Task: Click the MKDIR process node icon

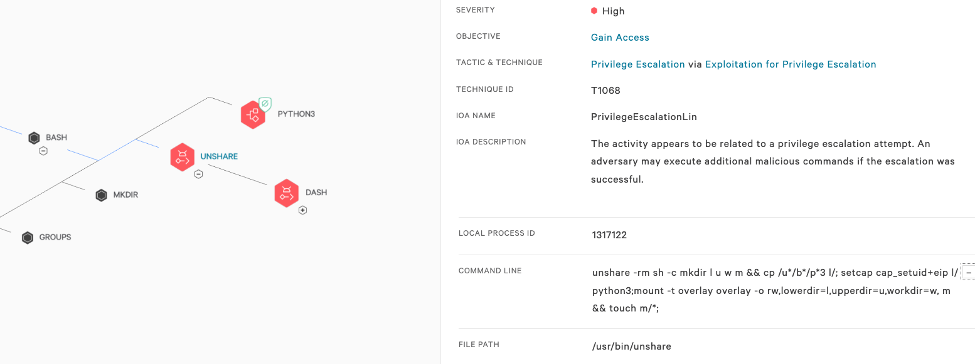Action: 102,195
